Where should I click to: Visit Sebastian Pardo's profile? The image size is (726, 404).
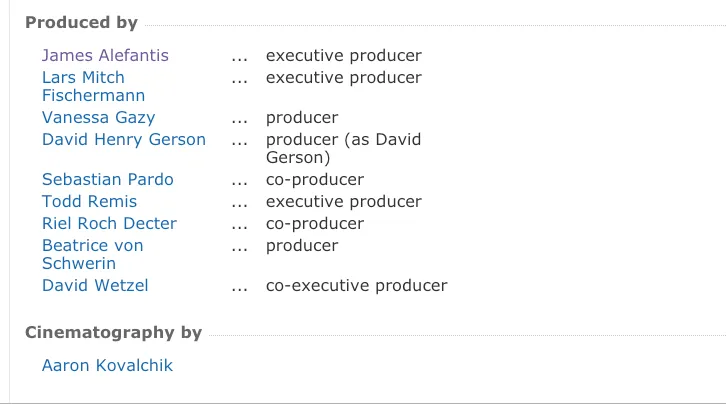(x=107, y=180)
